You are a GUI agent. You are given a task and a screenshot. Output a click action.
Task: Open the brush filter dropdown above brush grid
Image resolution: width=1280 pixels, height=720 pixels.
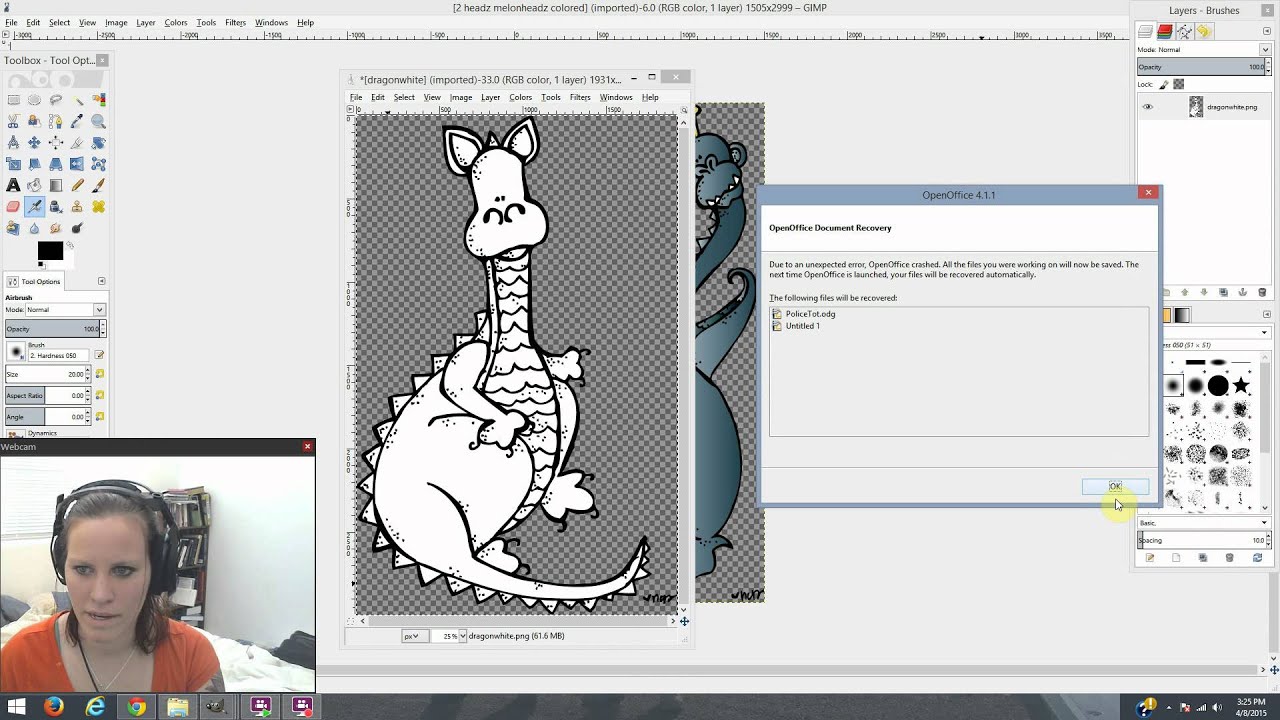click(1217, 332)
